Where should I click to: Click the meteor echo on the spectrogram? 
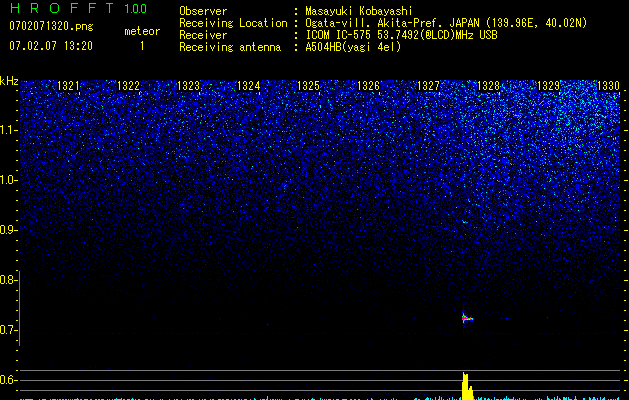pos(466,319)
